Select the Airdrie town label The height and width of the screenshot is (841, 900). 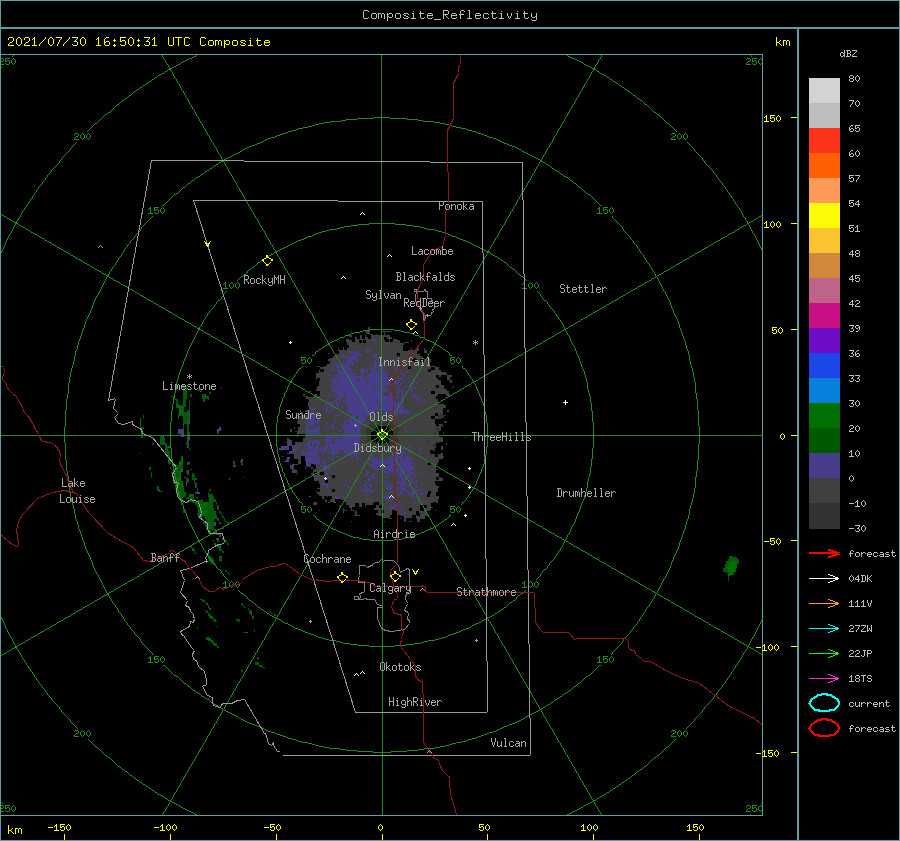coord(394,534)
